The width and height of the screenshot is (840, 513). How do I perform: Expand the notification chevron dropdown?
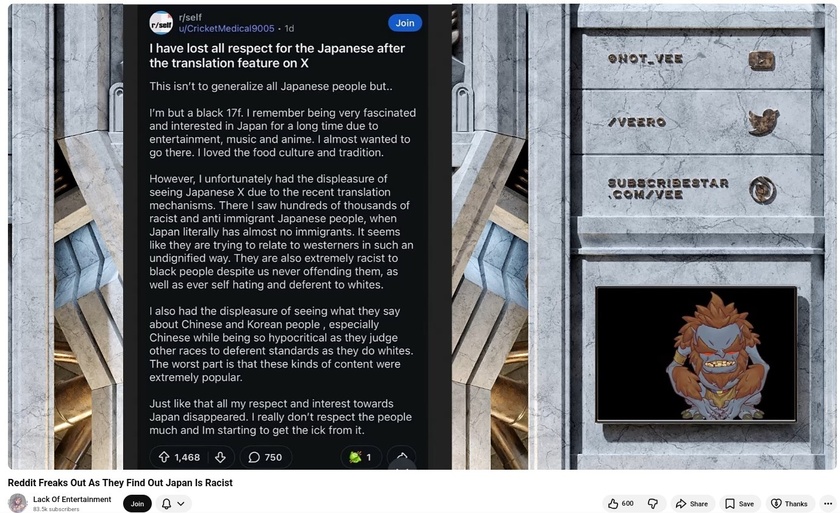tap(181, 504)
